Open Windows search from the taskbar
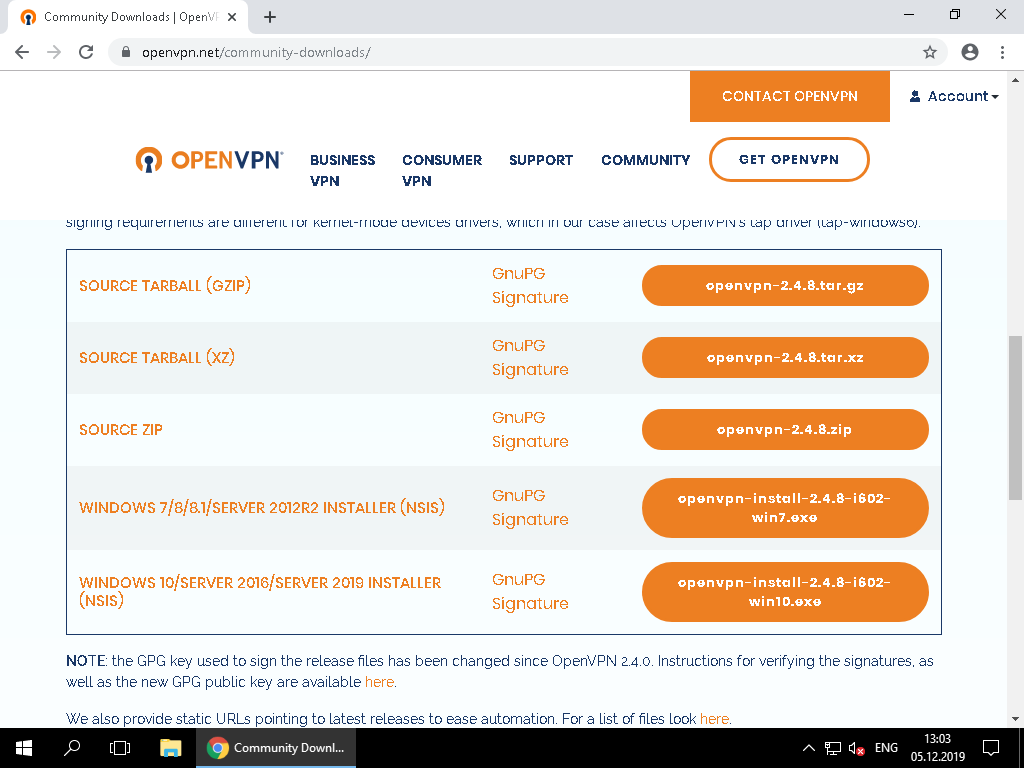This screenshot has height=768, width=1024. [72, 748]
